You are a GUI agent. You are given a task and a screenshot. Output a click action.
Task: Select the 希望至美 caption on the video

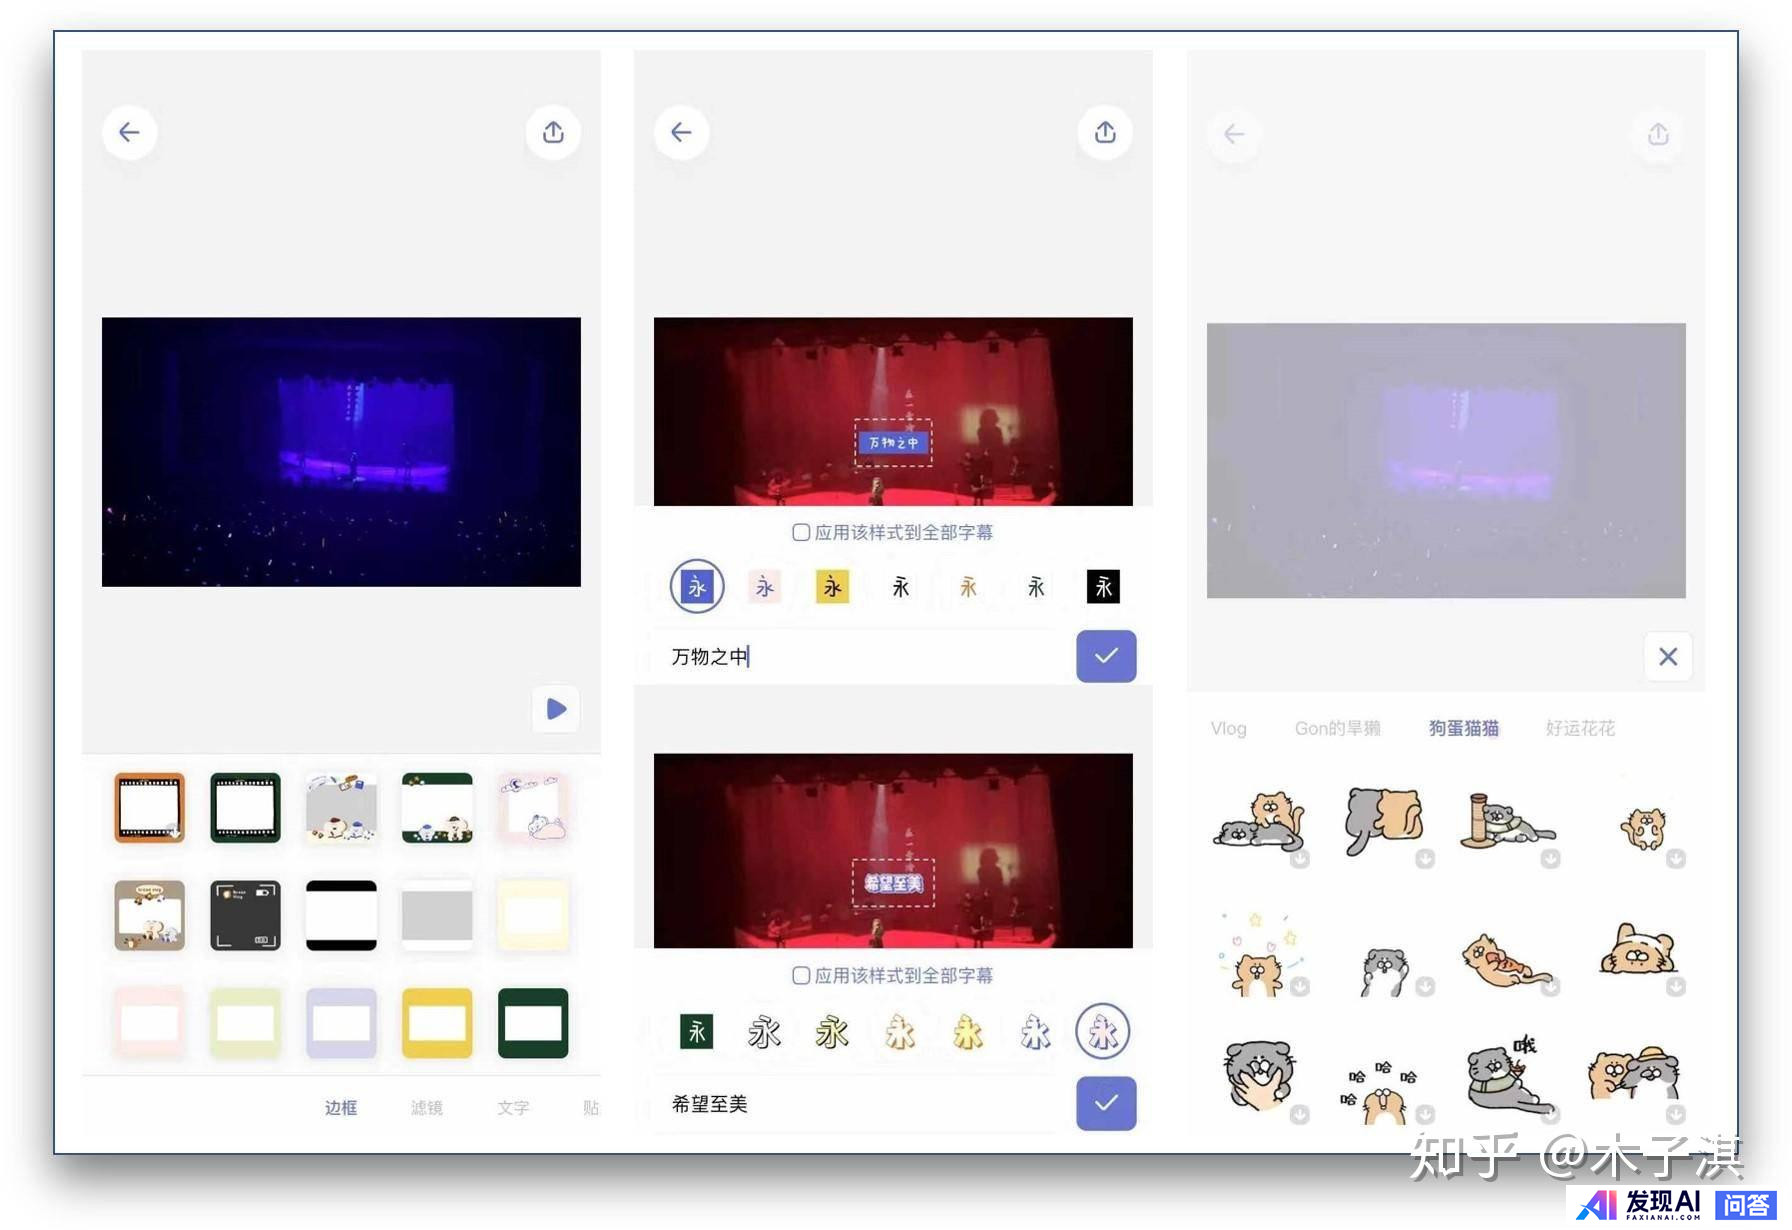(x=893, y=883)
